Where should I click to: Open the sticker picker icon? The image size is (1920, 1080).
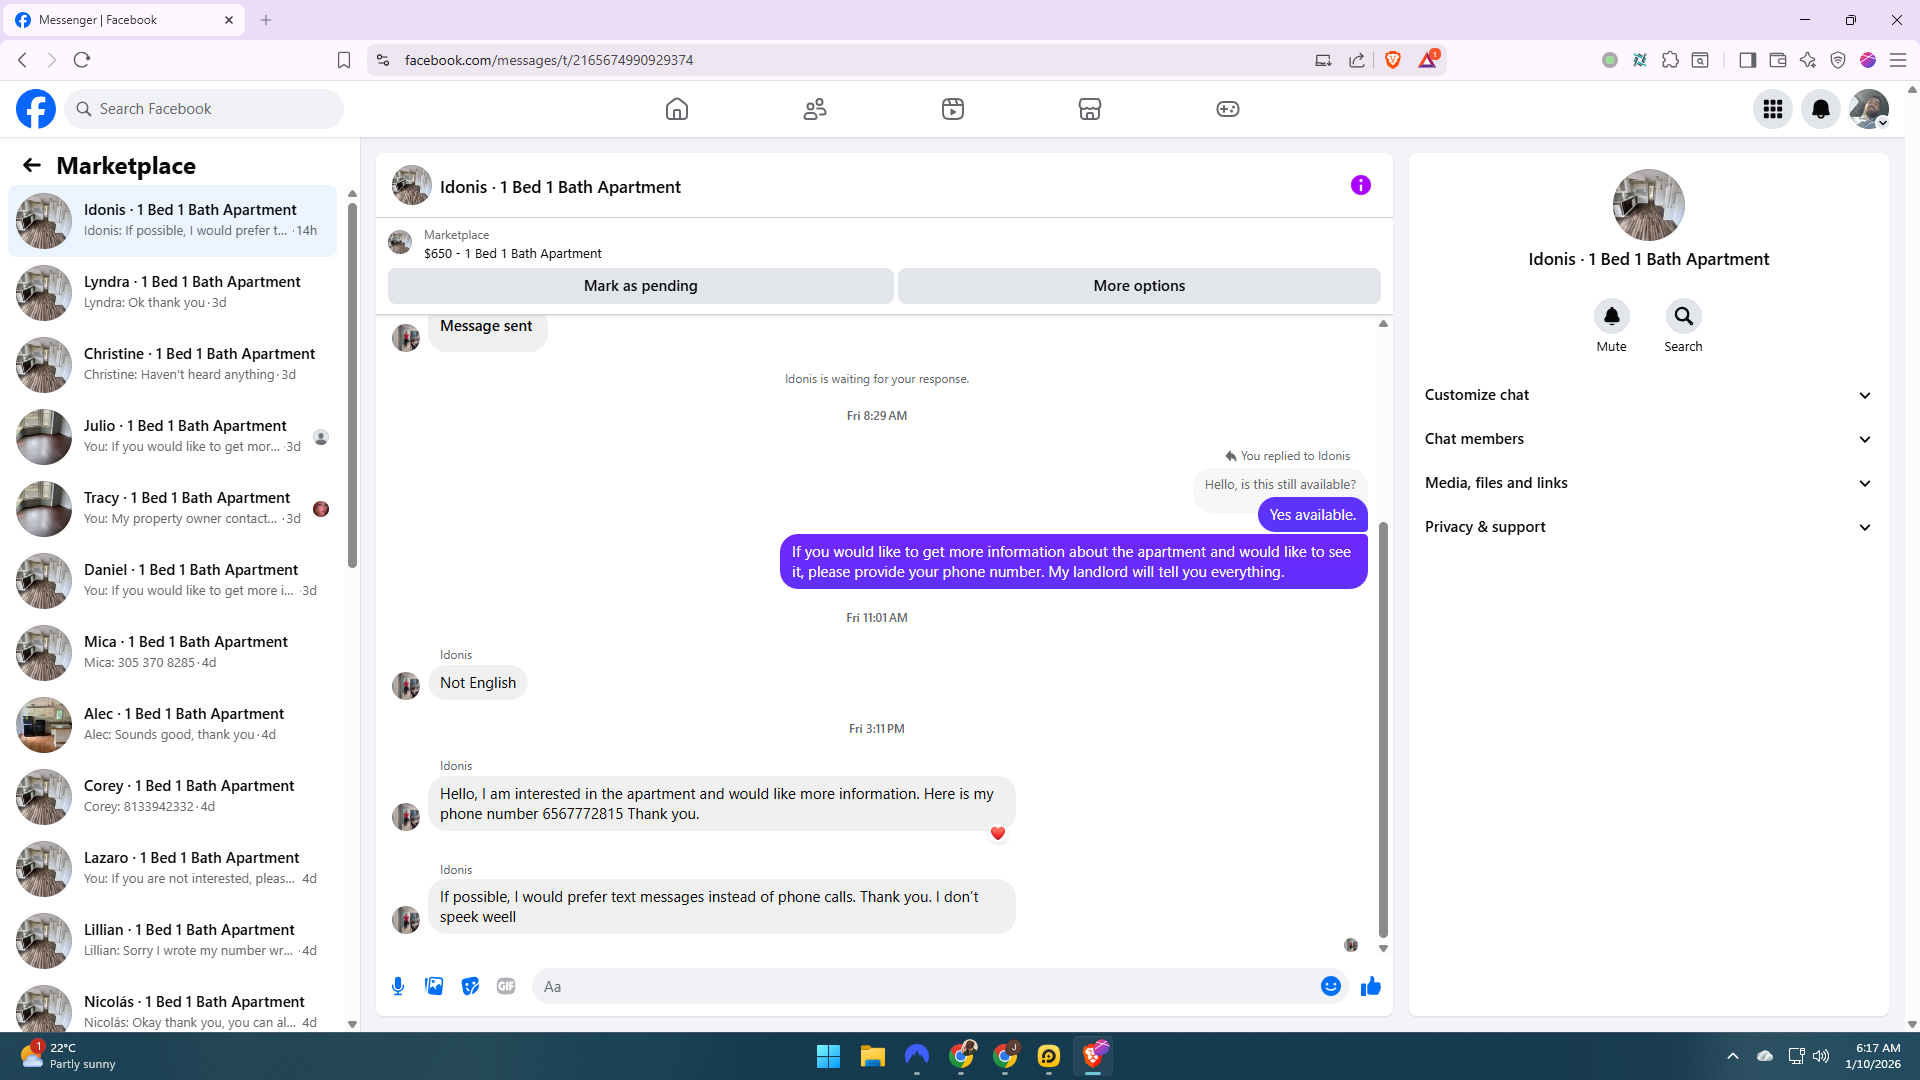[470, 986]
